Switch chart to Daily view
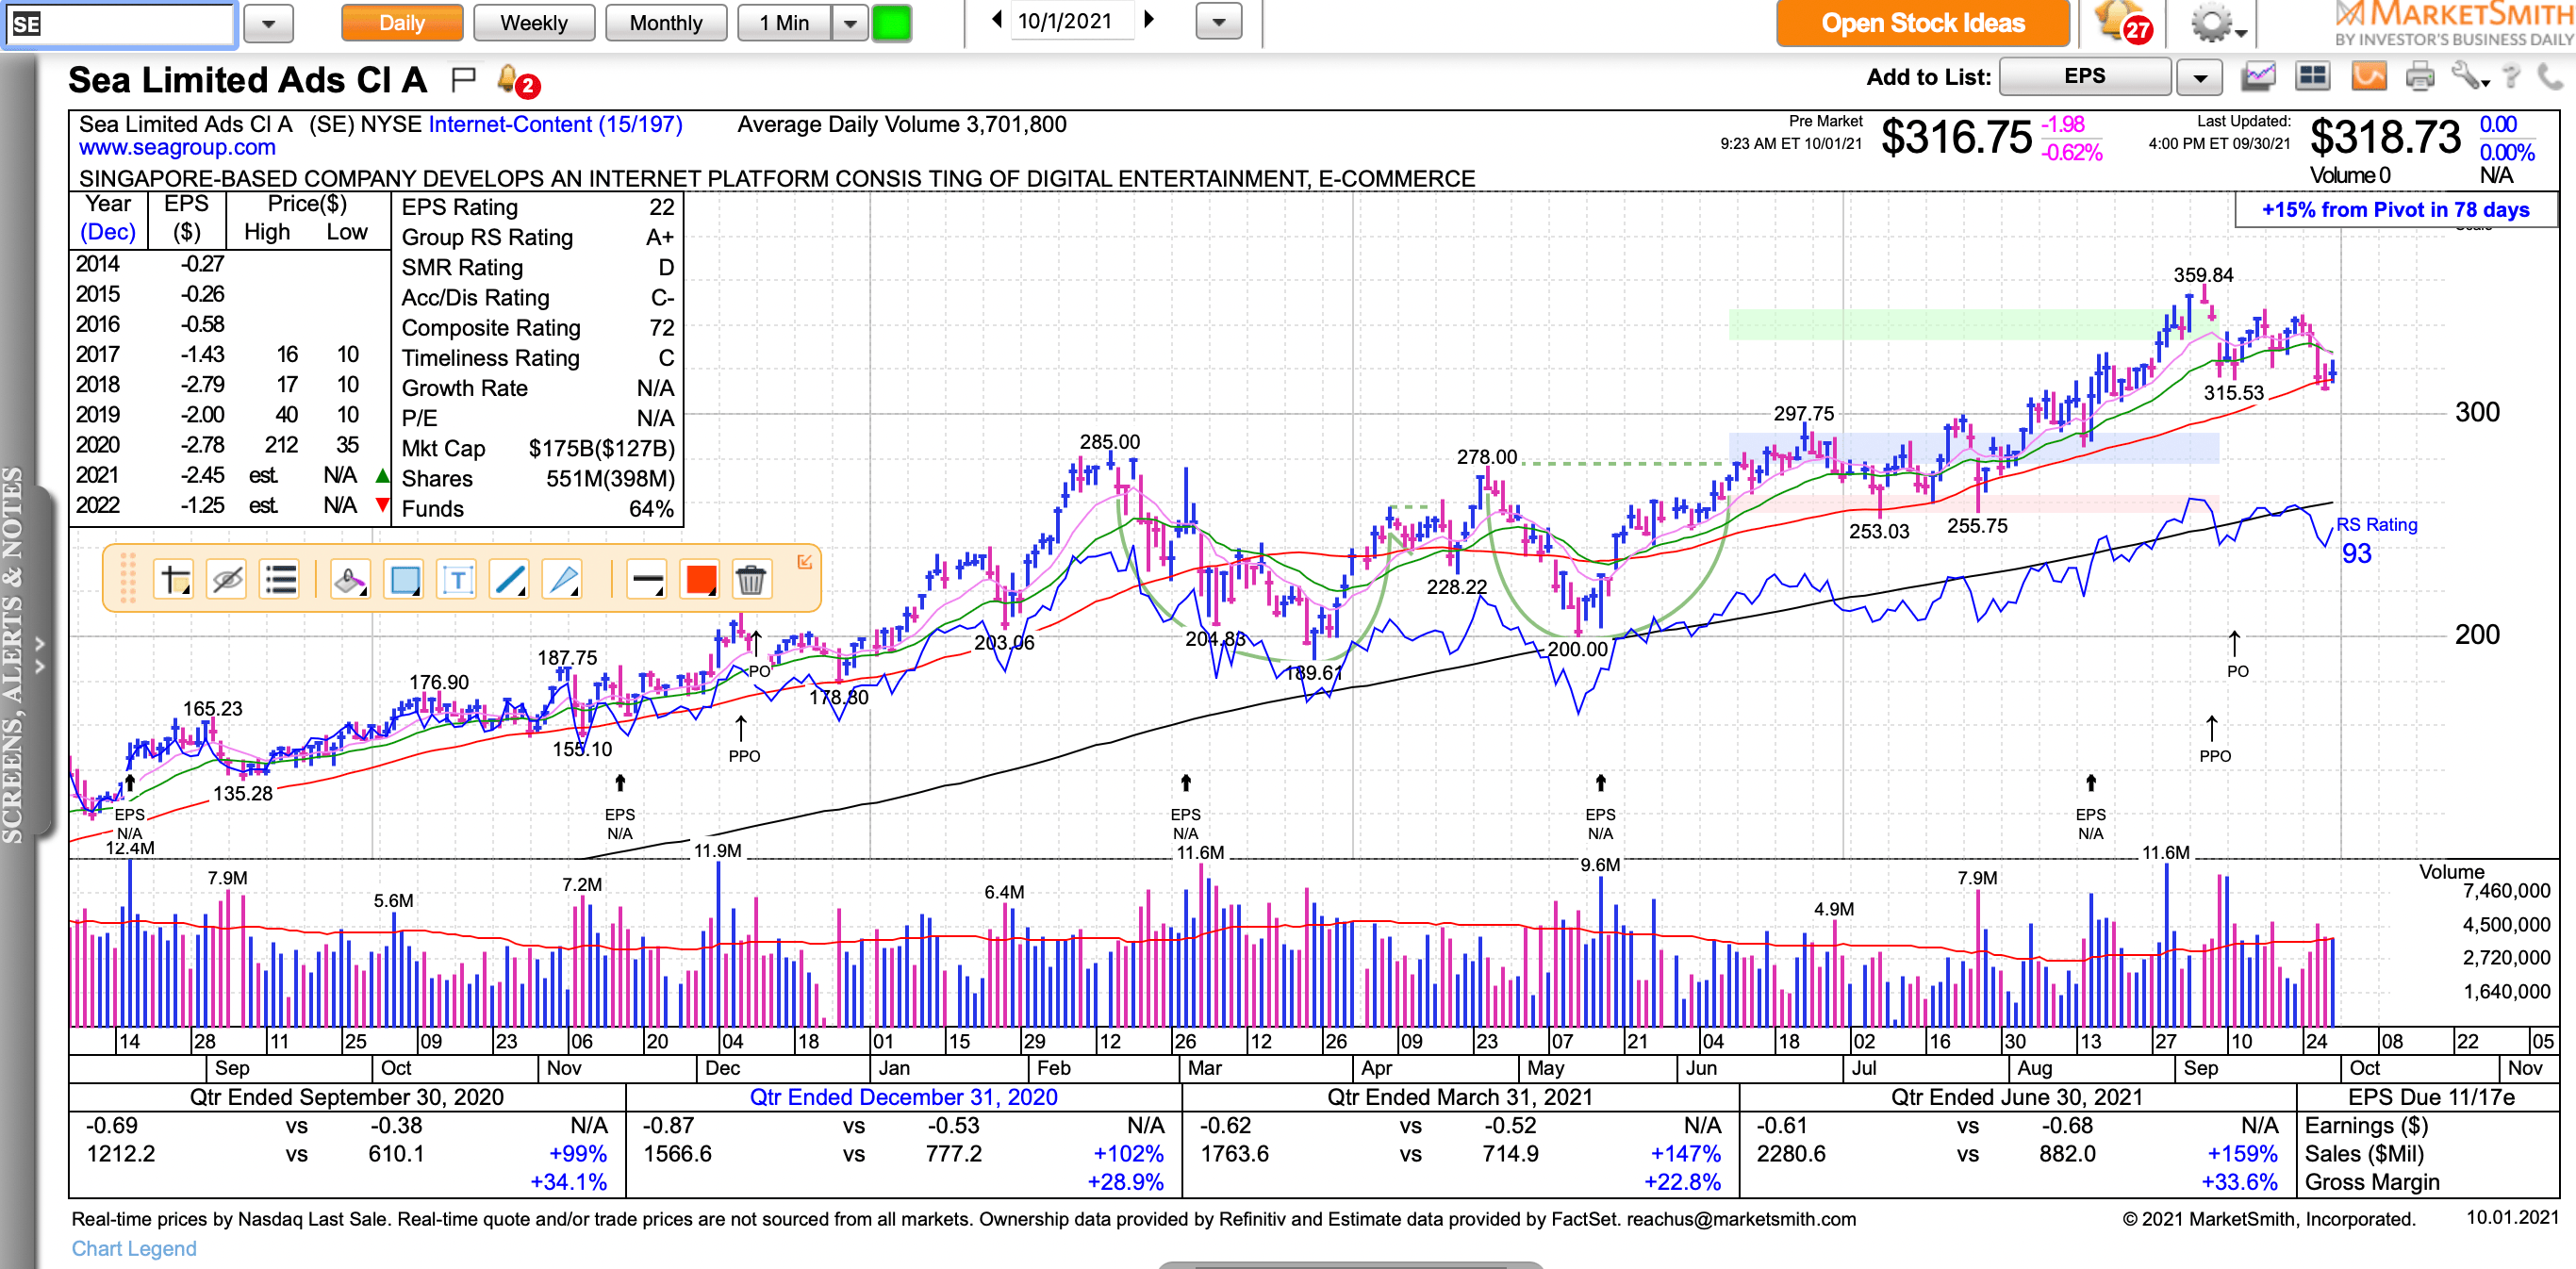The height and width of the screenshot is (1269, 2576). tap(402, 23)
